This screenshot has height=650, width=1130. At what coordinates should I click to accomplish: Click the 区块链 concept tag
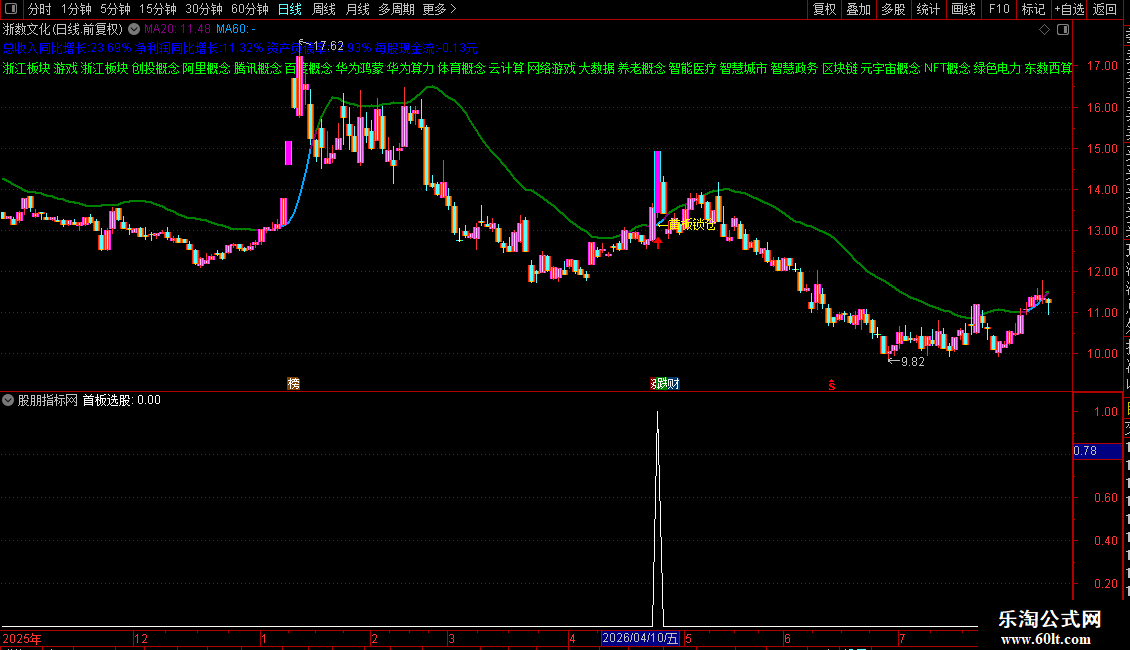click(840, 68)
